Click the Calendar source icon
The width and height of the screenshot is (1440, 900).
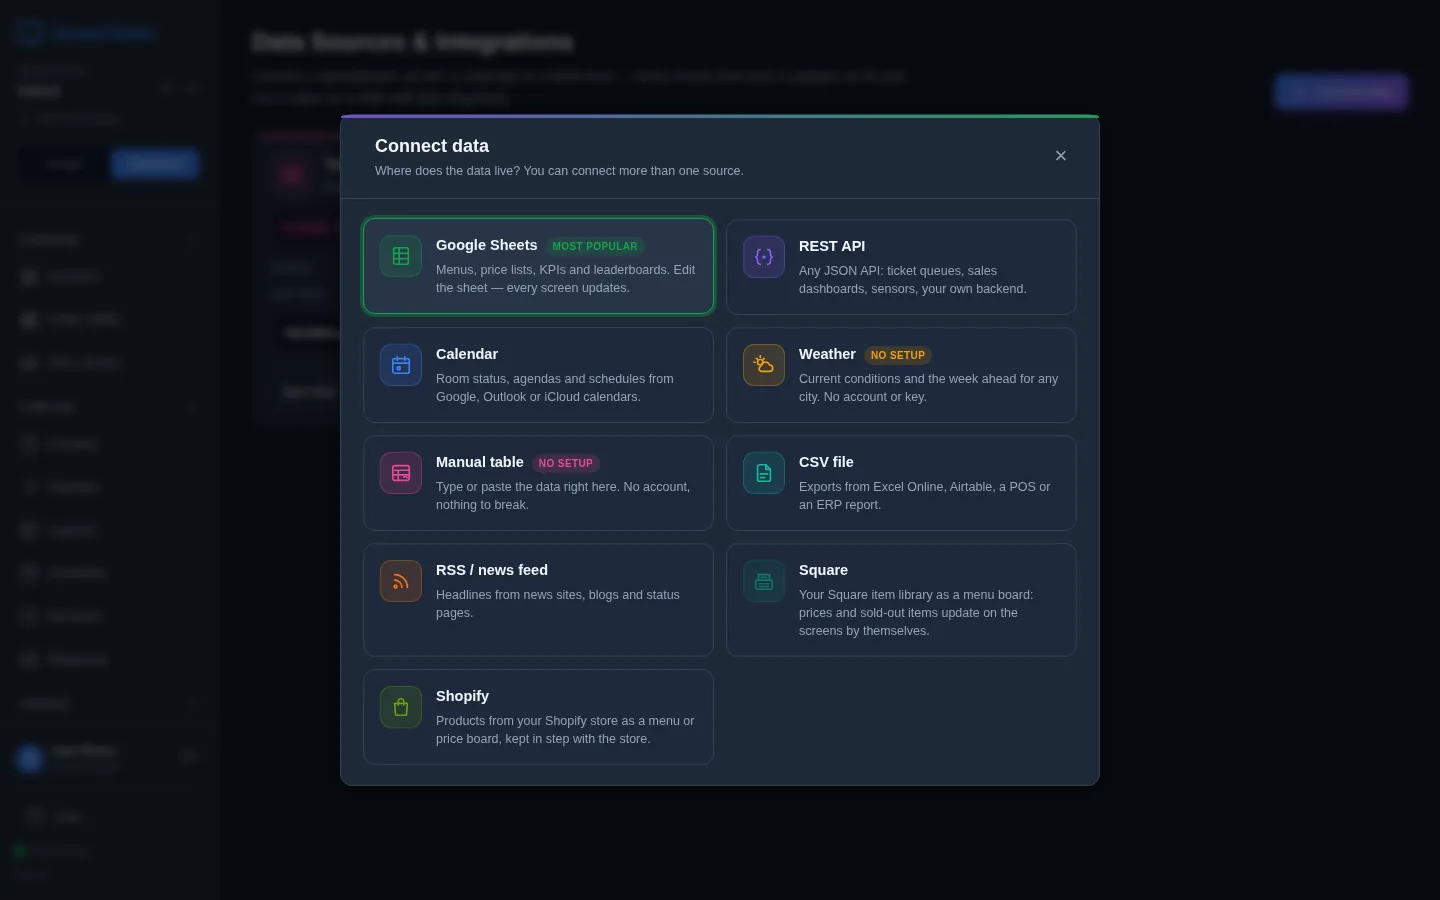click(x=401, y=365)
